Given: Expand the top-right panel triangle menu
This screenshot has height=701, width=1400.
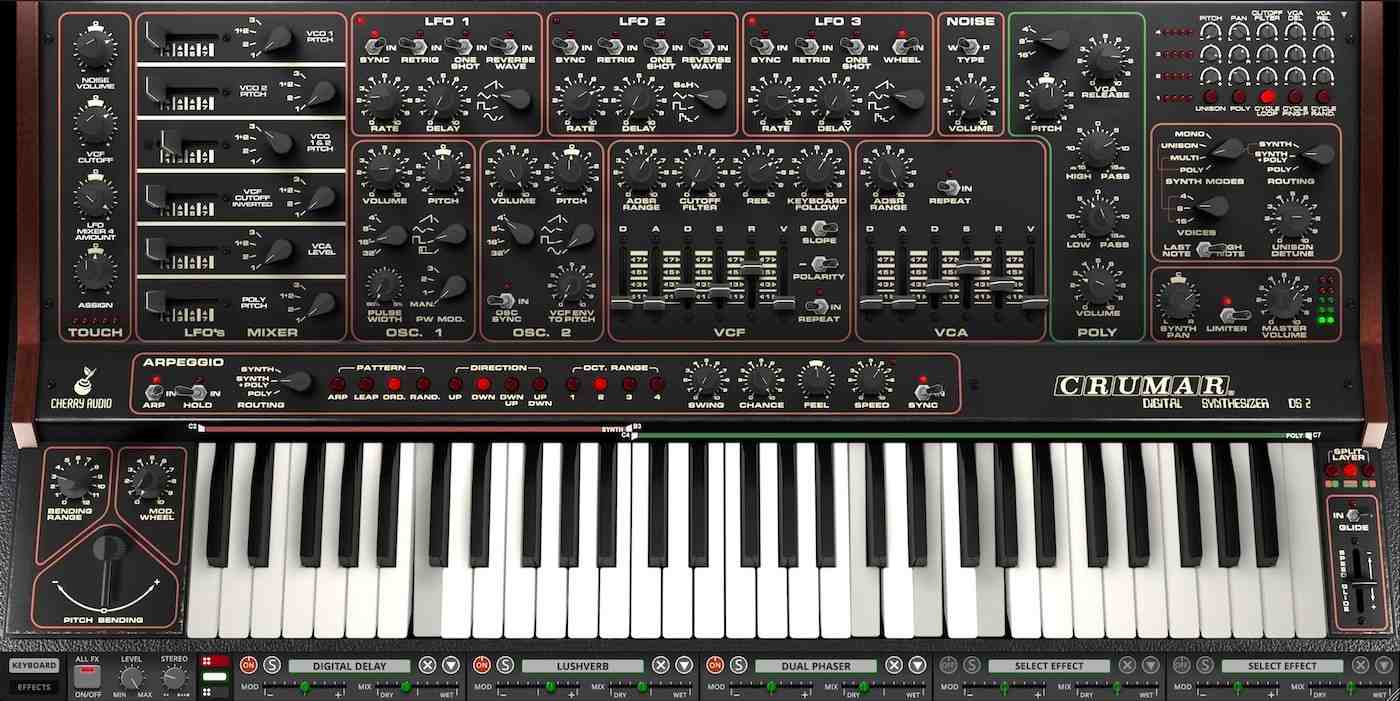Looking at the screenshot, I should (x=1345, y=16).
